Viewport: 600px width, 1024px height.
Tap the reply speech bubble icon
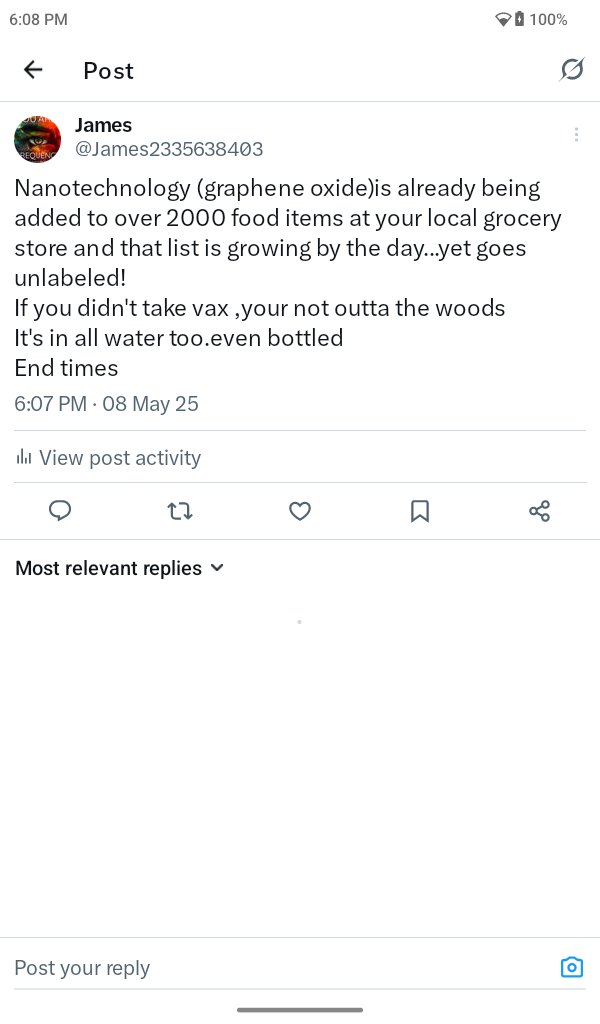[x=60, y=511]
